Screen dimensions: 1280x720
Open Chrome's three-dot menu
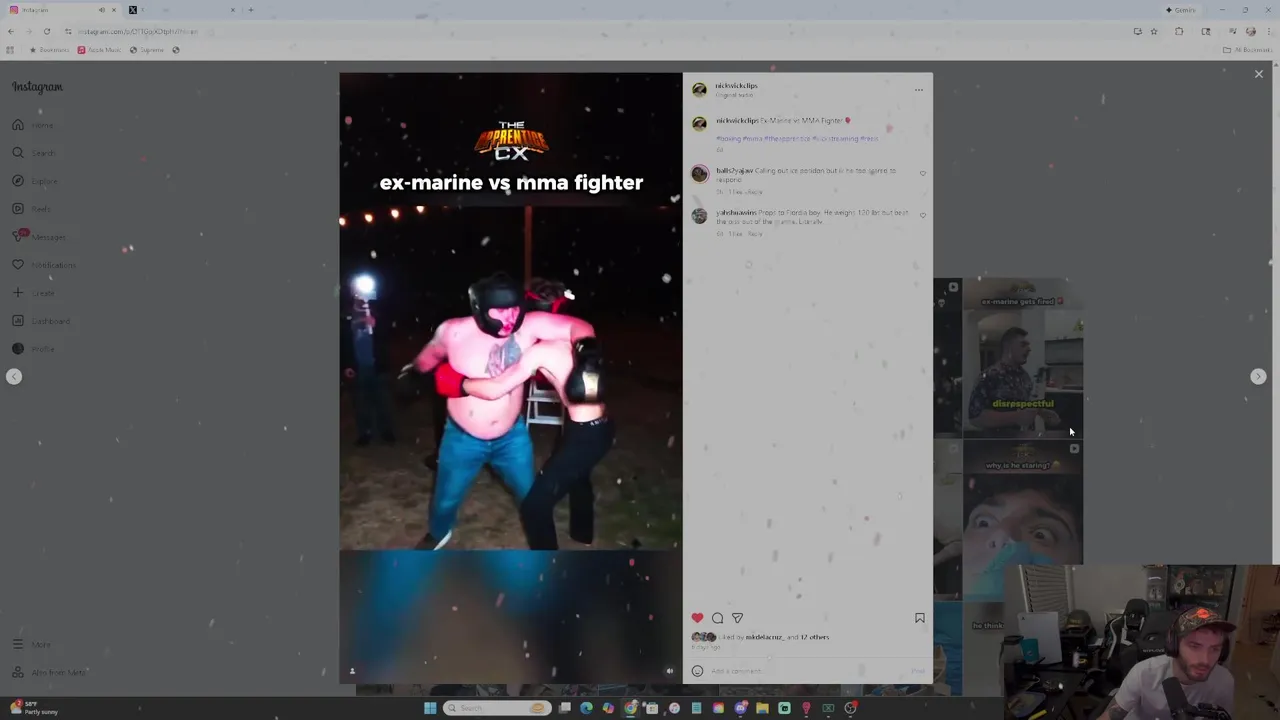[x=1268, y=31]
